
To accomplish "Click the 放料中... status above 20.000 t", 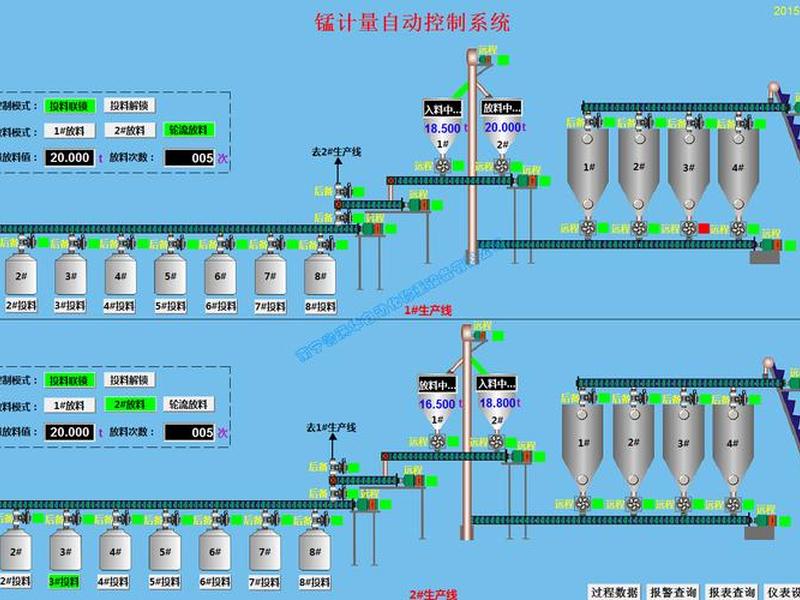I will point(502,108).
